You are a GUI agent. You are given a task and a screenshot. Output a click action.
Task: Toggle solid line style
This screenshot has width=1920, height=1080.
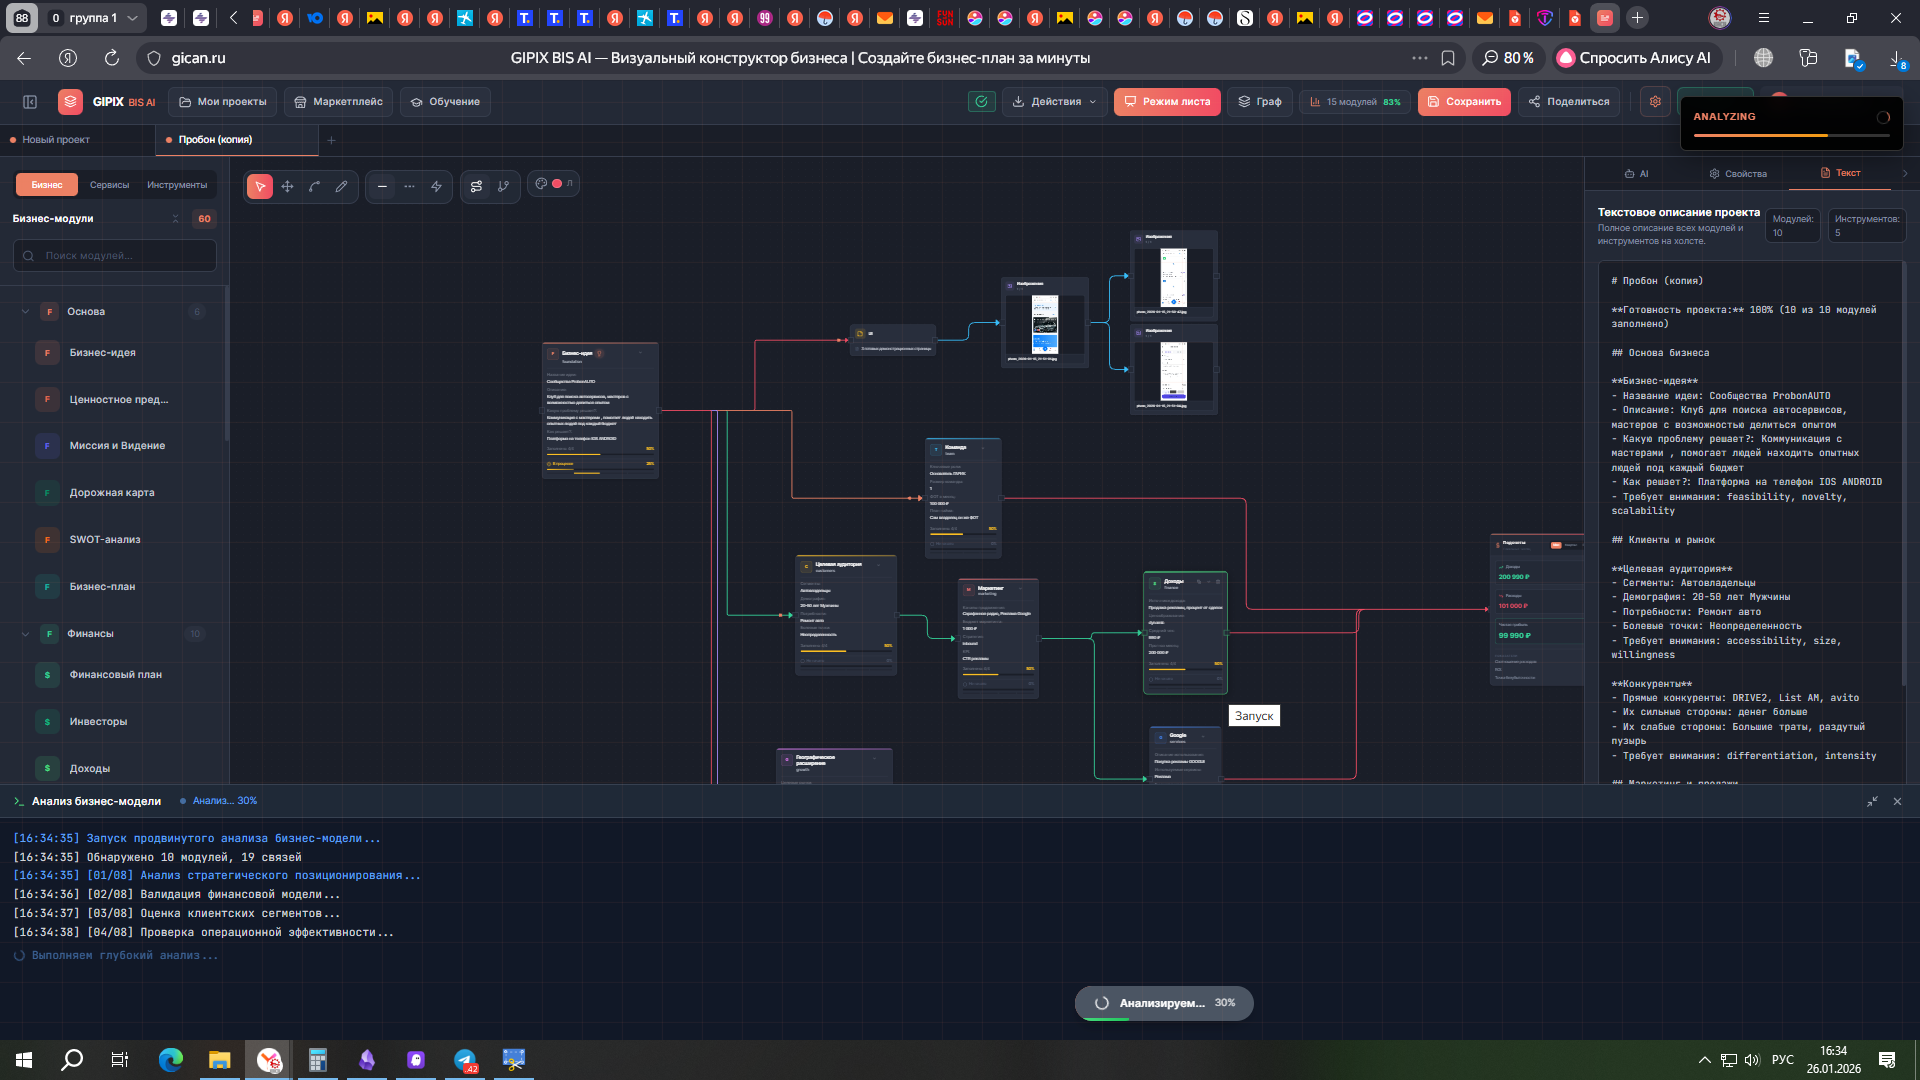coord(382,186)
